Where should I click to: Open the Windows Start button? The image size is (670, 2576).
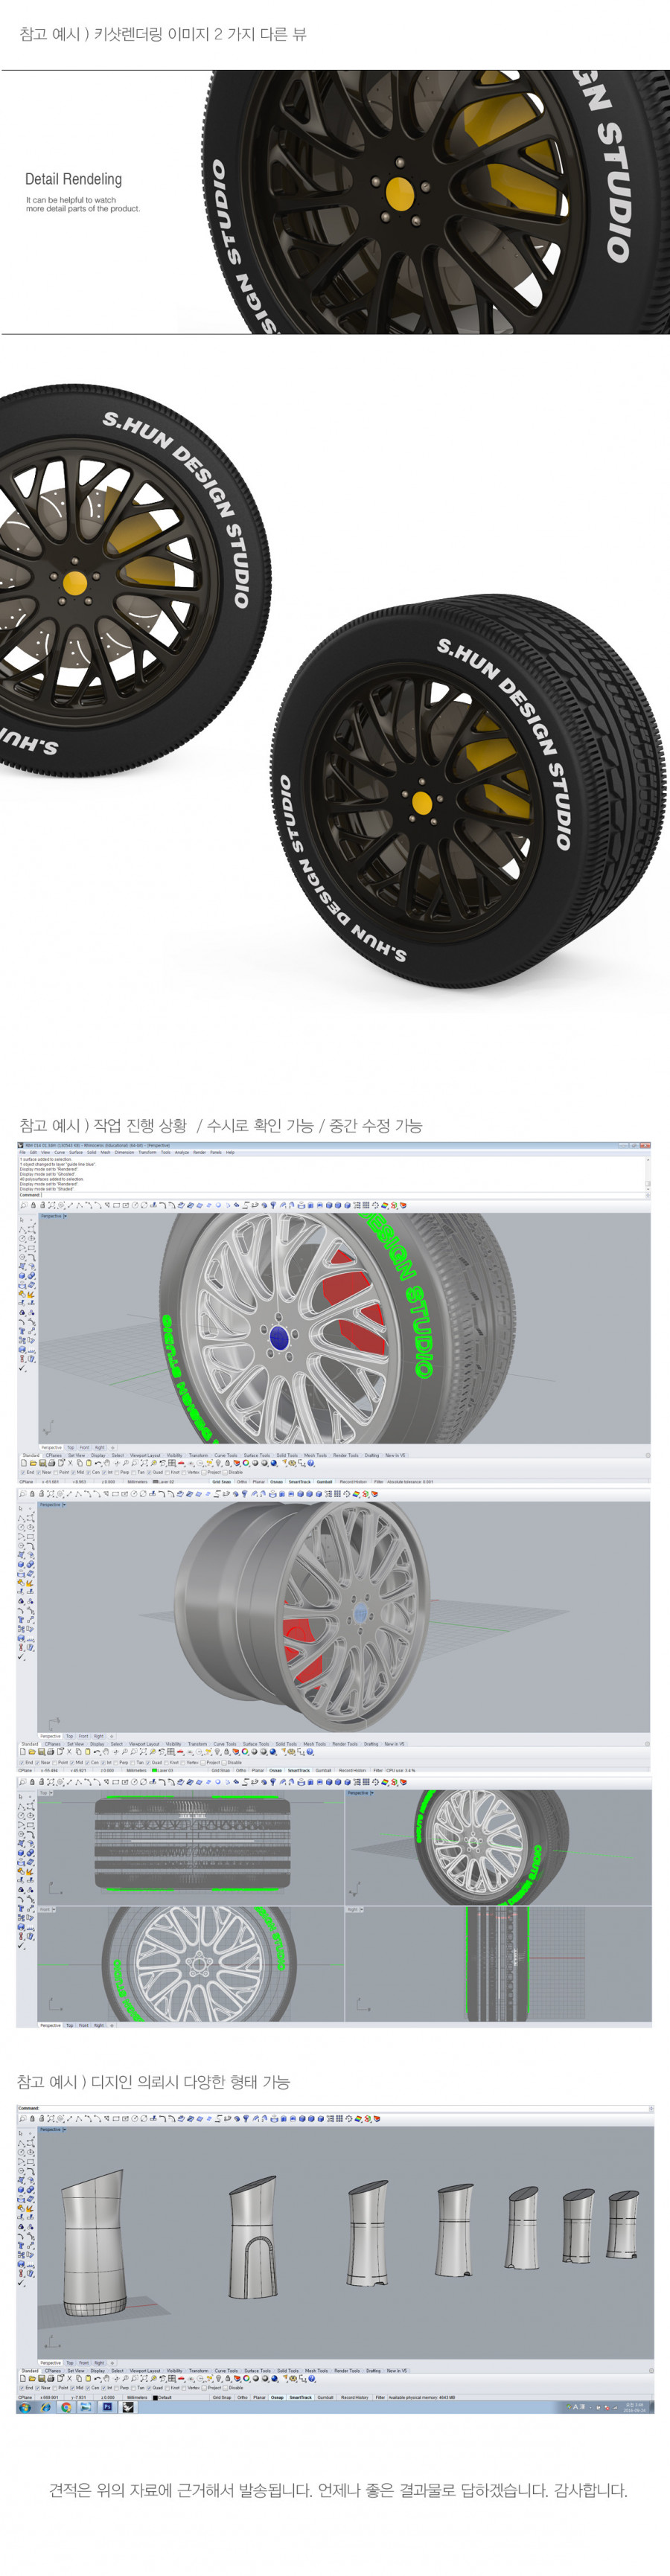coord(25,2408)
